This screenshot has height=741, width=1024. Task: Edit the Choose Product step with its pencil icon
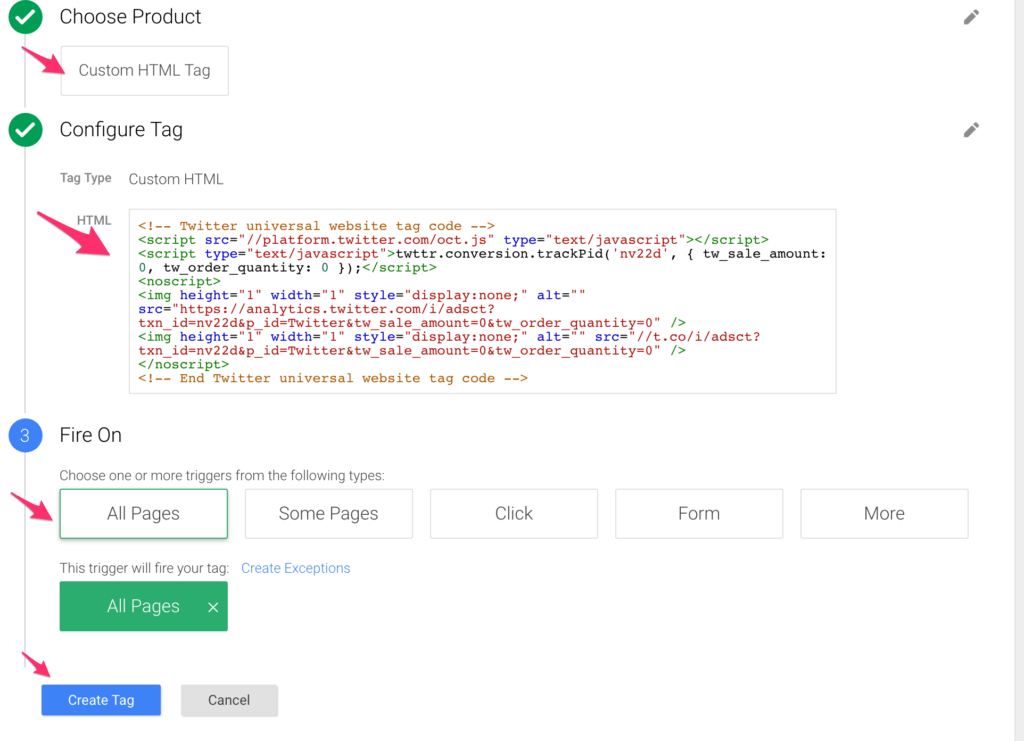[x=971, y=17]
